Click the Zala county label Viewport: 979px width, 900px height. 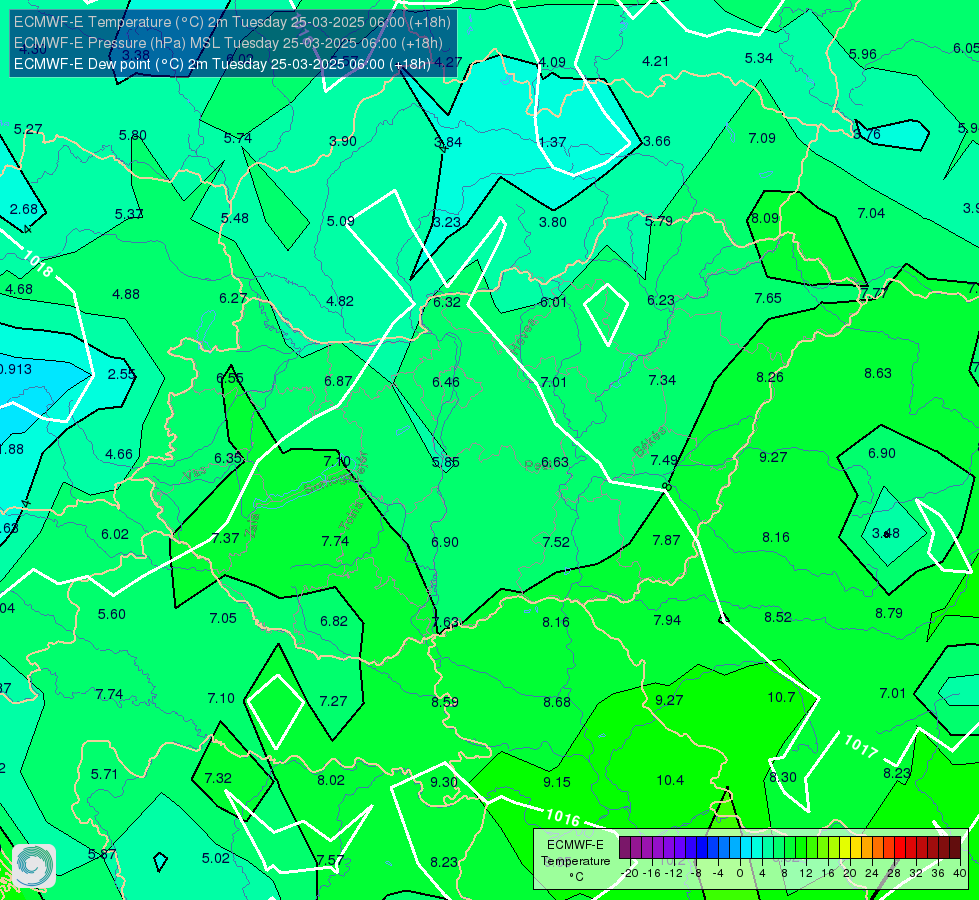tap(252, 524)
